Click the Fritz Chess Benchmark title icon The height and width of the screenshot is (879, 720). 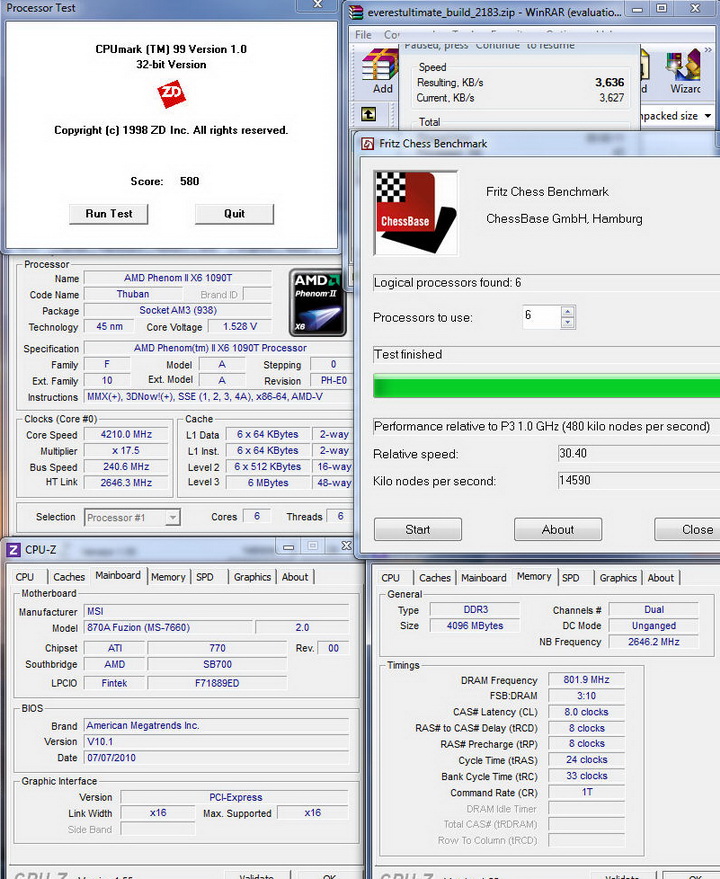(x=368, y=144)
